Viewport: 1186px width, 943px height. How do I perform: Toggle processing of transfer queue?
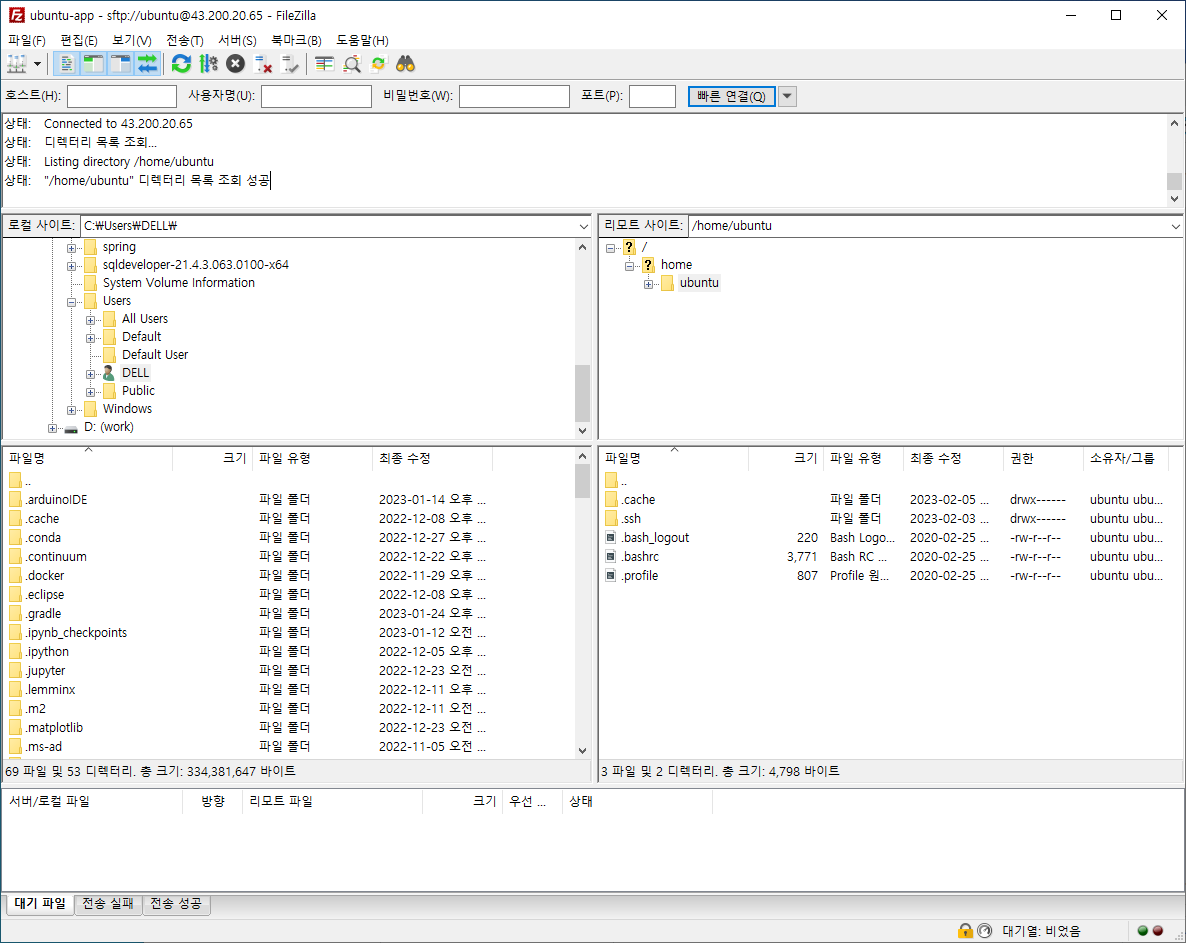(209, 64)
